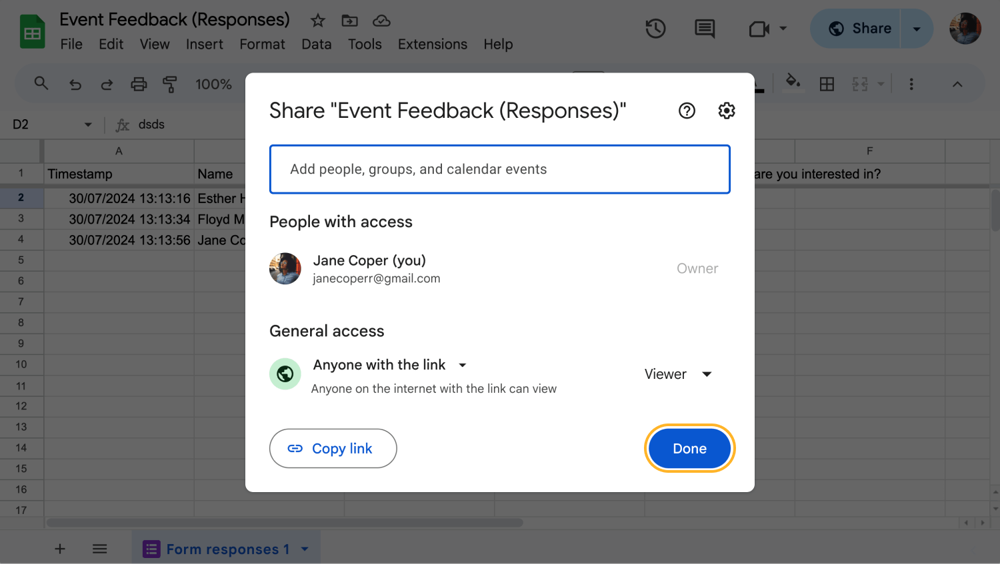The height and width of the screenshot is (564, 1000).
Task: Click the help question mark icon in dialog
Action: [687, 111]
